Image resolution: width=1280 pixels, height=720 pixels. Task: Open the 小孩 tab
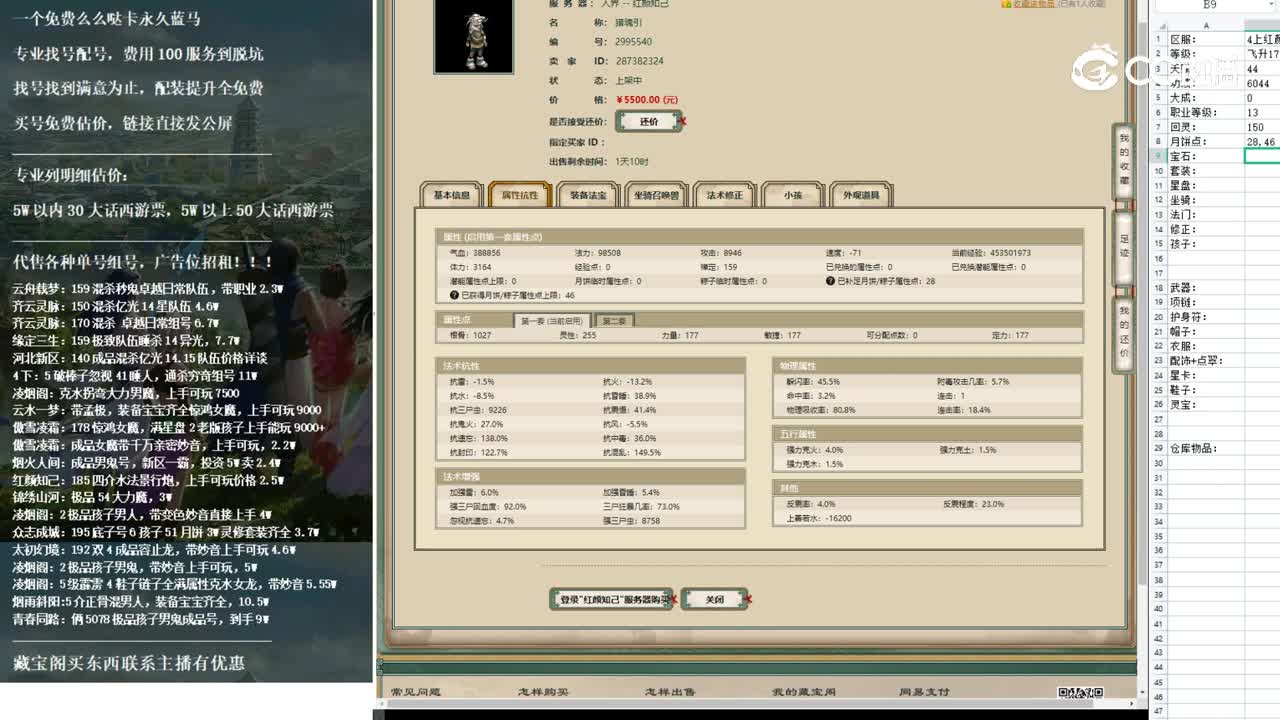coord(793,195)
